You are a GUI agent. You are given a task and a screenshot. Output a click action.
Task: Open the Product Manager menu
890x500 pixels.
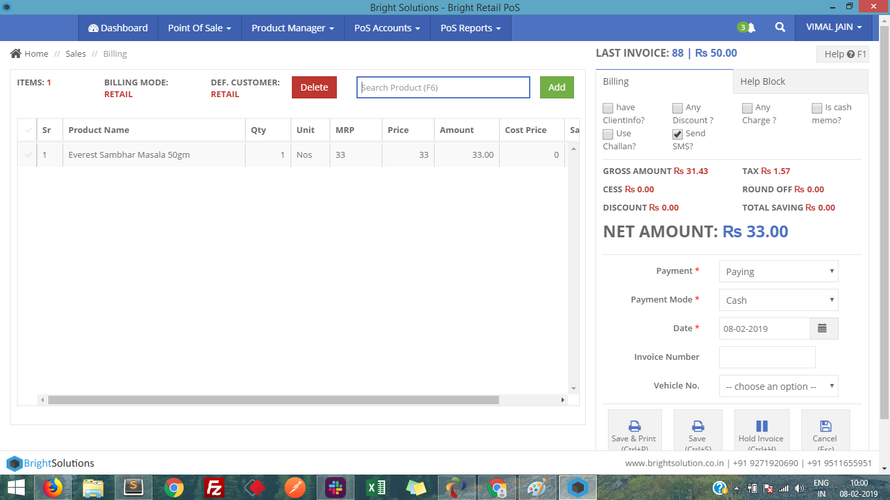pyautogui.click(x=292, y=28)
